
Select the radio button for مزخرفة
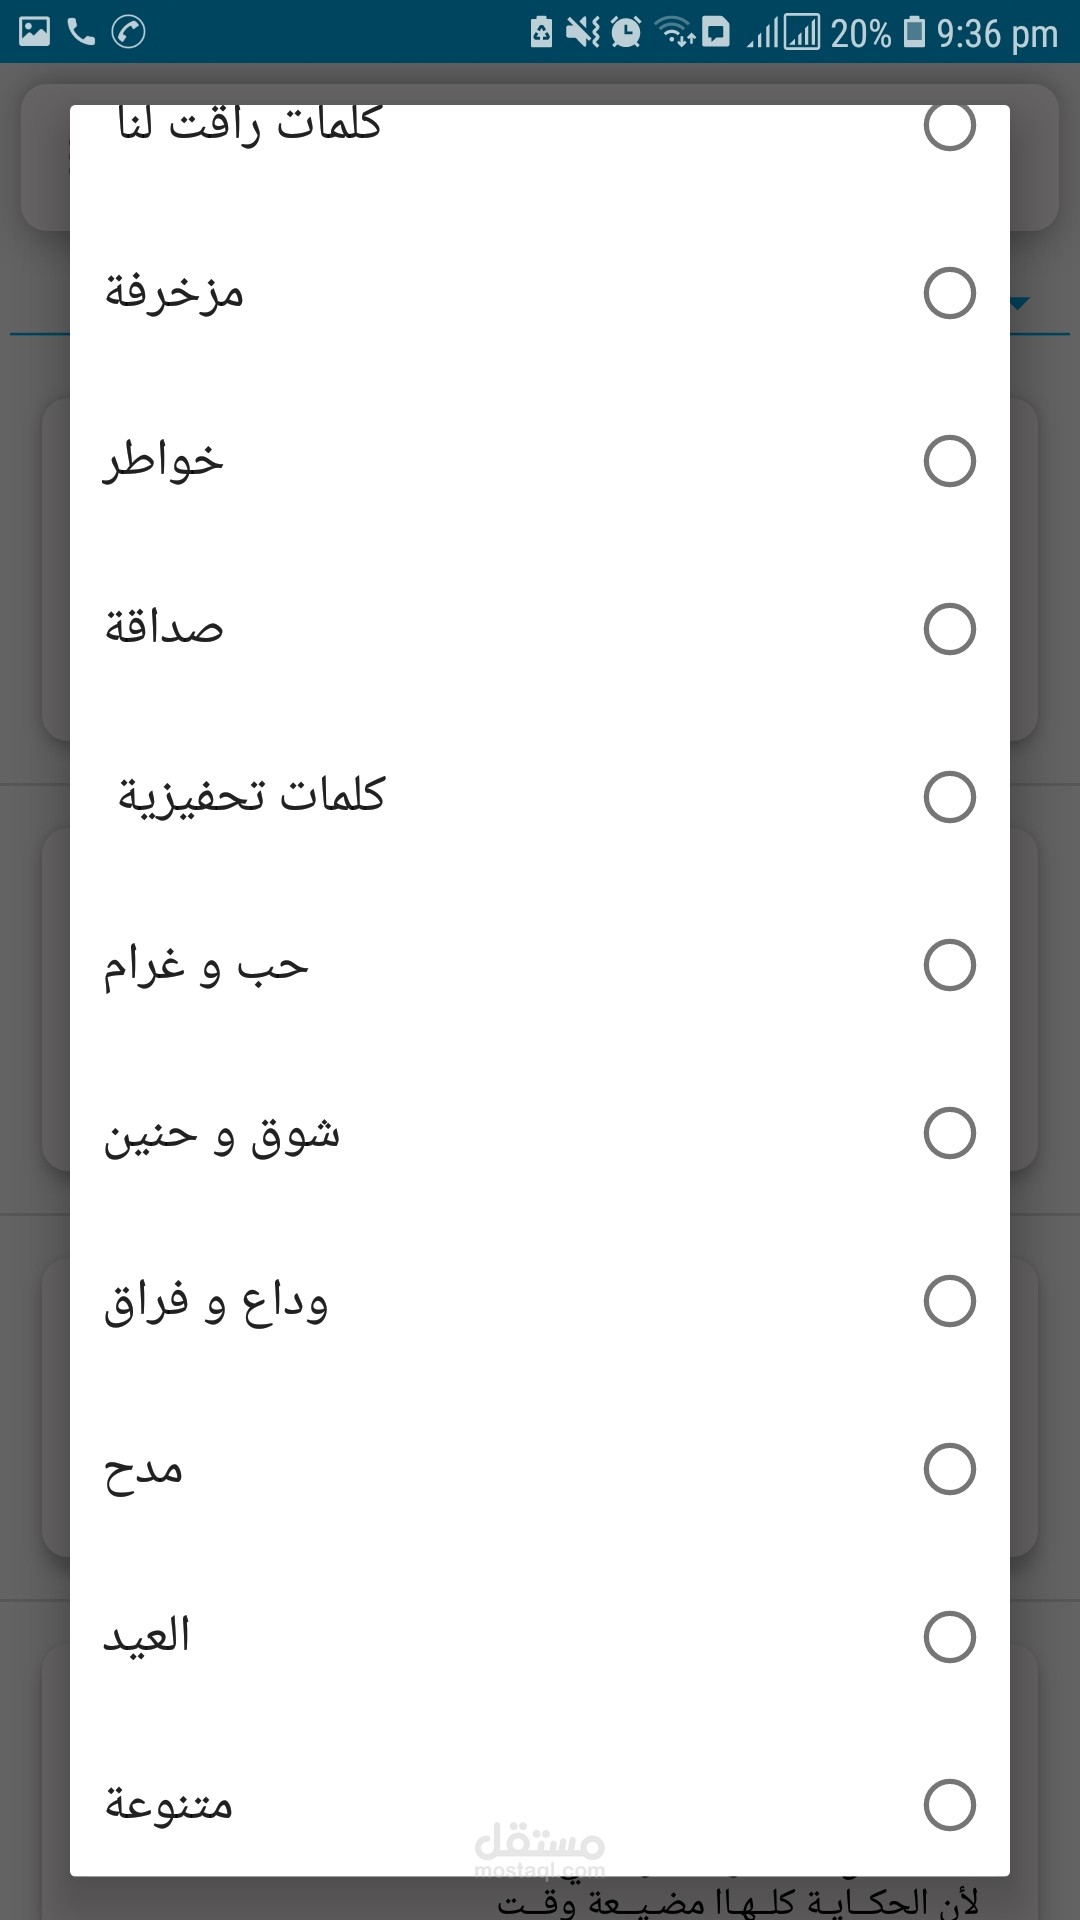949,293
